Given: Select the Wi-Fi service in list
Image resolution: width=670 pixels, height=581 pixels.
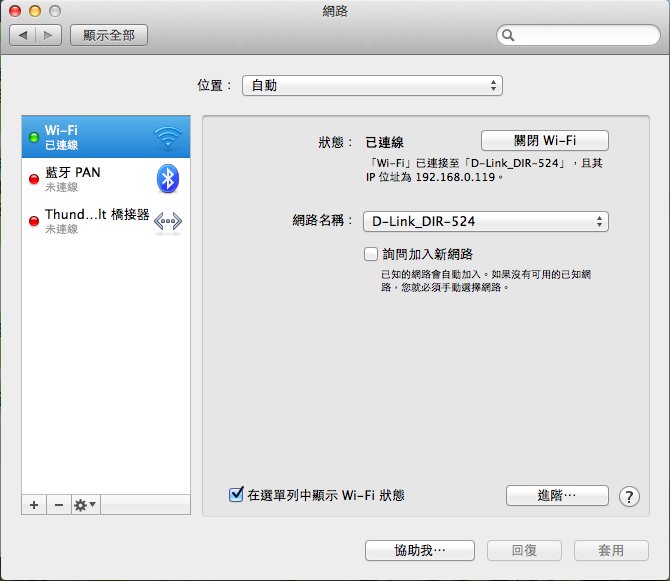Looking at the screenshot, I should pyautogui.click(x=106, y=137).
